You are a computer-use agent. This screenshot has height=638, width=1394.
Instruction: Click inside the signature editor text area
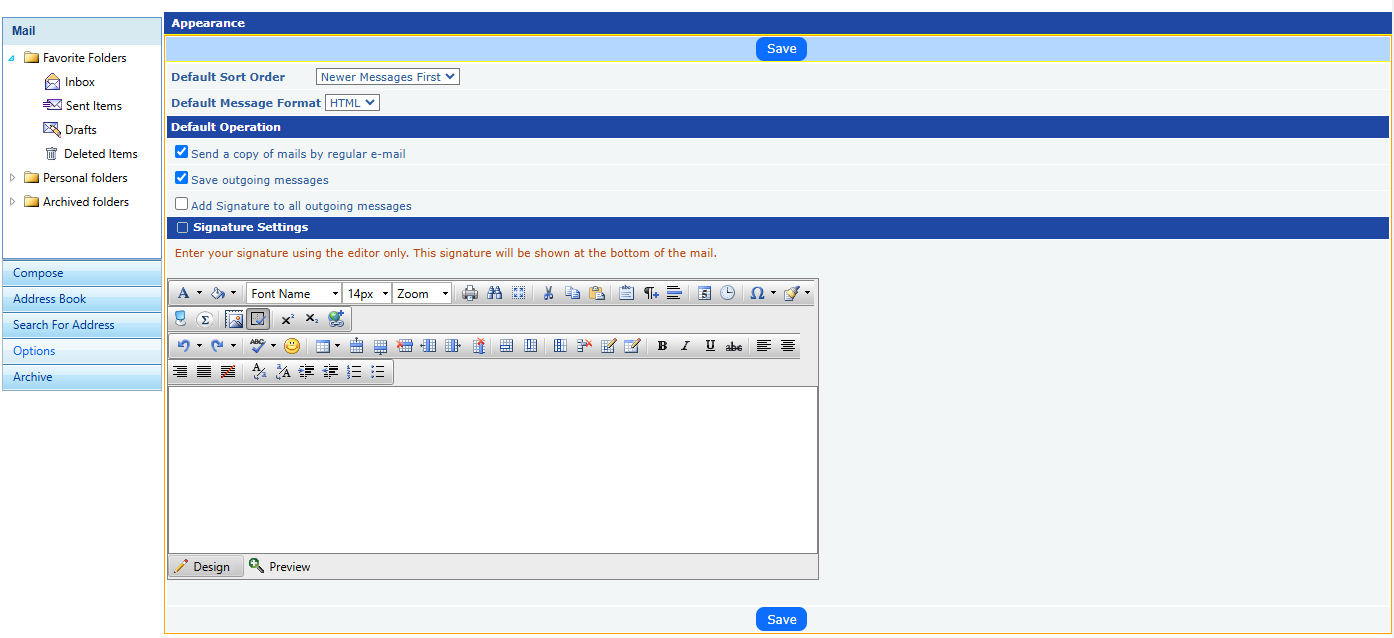pos(492,470)
